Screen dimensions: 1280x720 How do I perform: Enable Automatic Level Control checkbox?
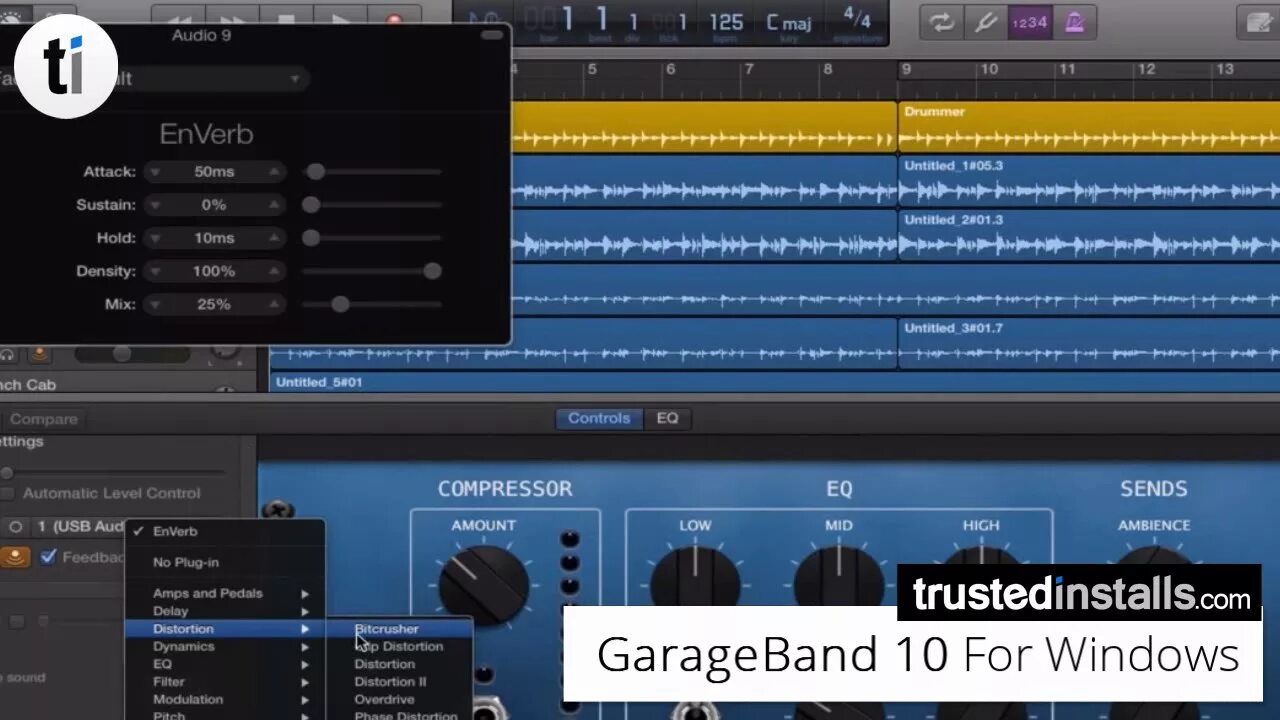coord(7,494)
